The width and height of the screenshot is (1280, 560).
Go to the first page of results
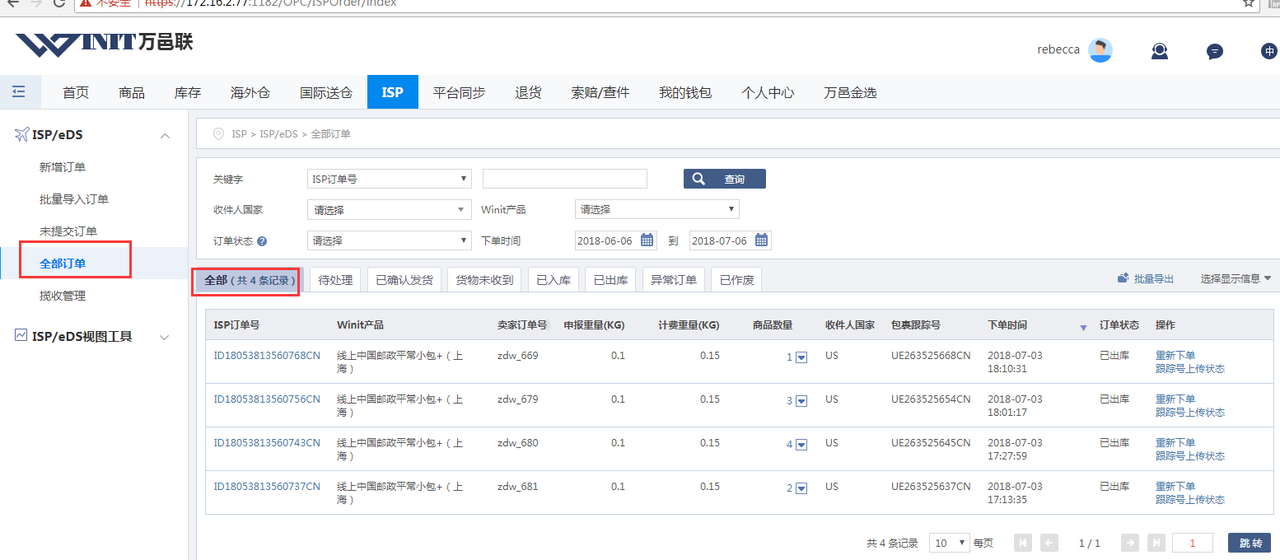click(1022, 542)
